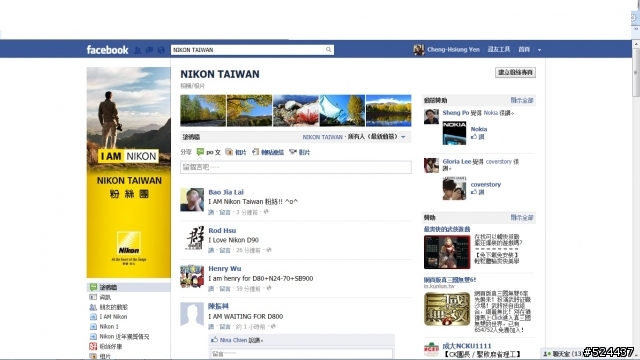Open messages icon in header

[149, 50]
